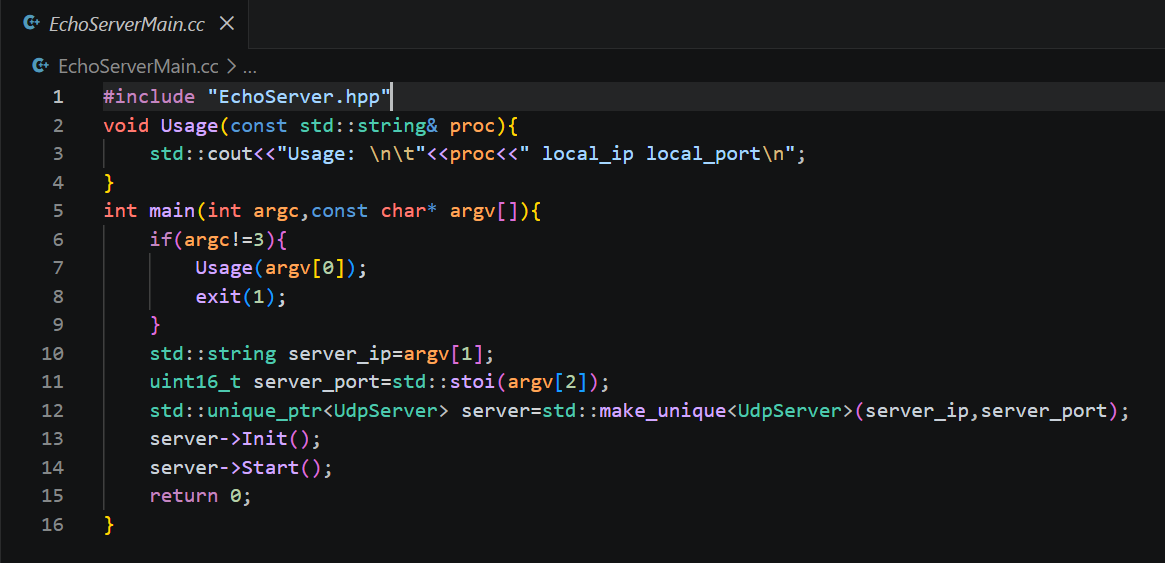Click line number 1 in the gutter
The height and width of the screenshot is (563, 1165).
point(58,97)
